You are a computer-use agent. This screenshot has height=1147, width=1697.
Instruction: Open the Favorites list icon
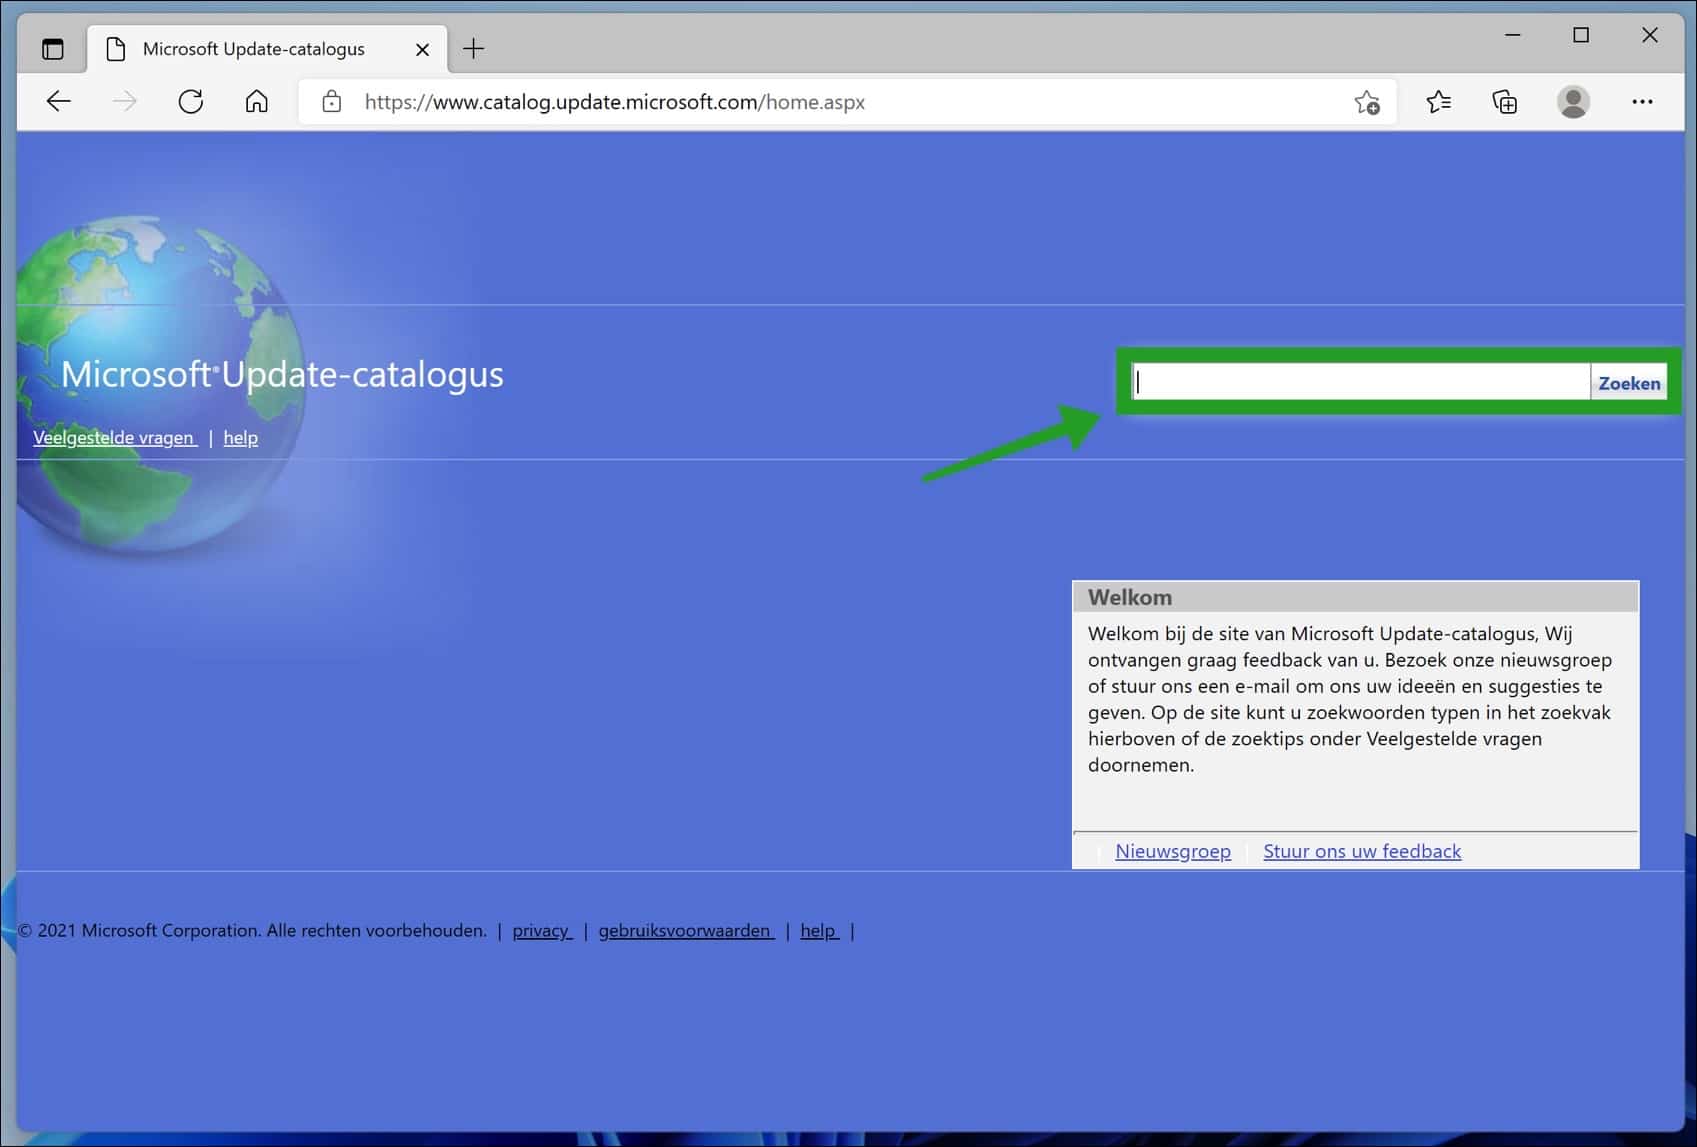pyautogui.click(x=1439, y=102)
